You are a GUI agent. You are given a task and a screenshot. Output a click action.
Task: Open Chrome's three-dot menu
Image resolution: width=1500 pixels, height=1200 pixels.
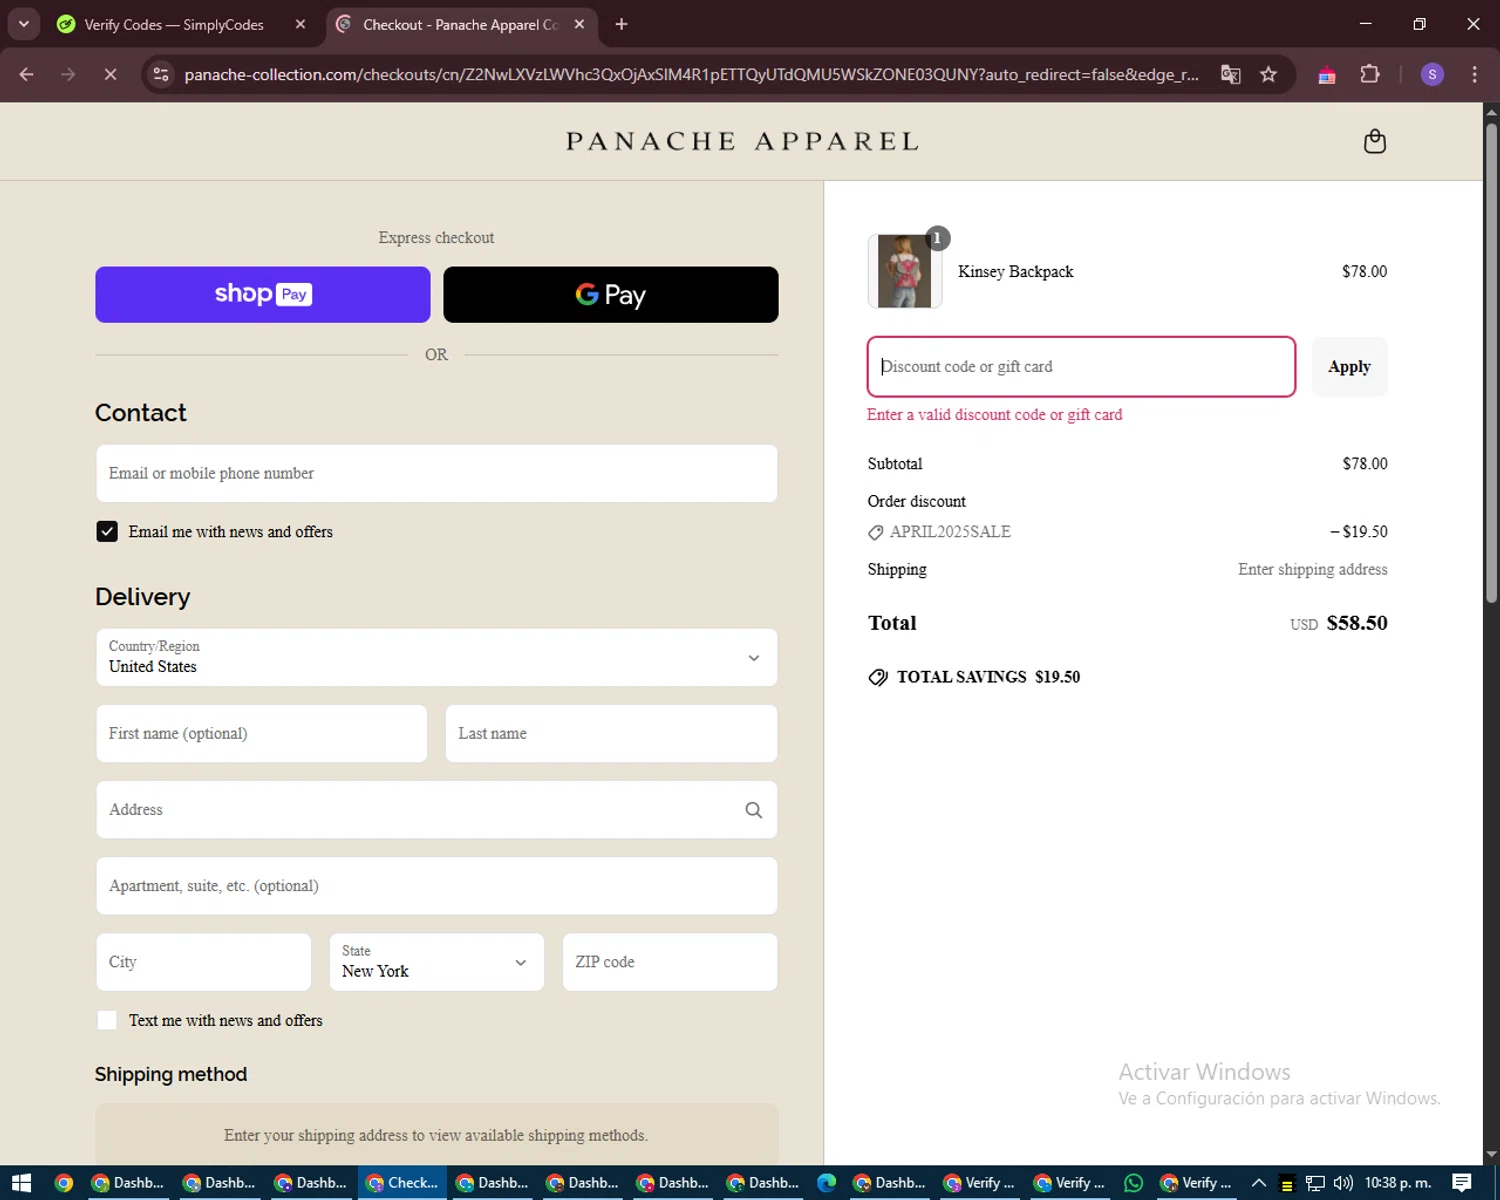pyautogui.click(x=1474, y=74)
